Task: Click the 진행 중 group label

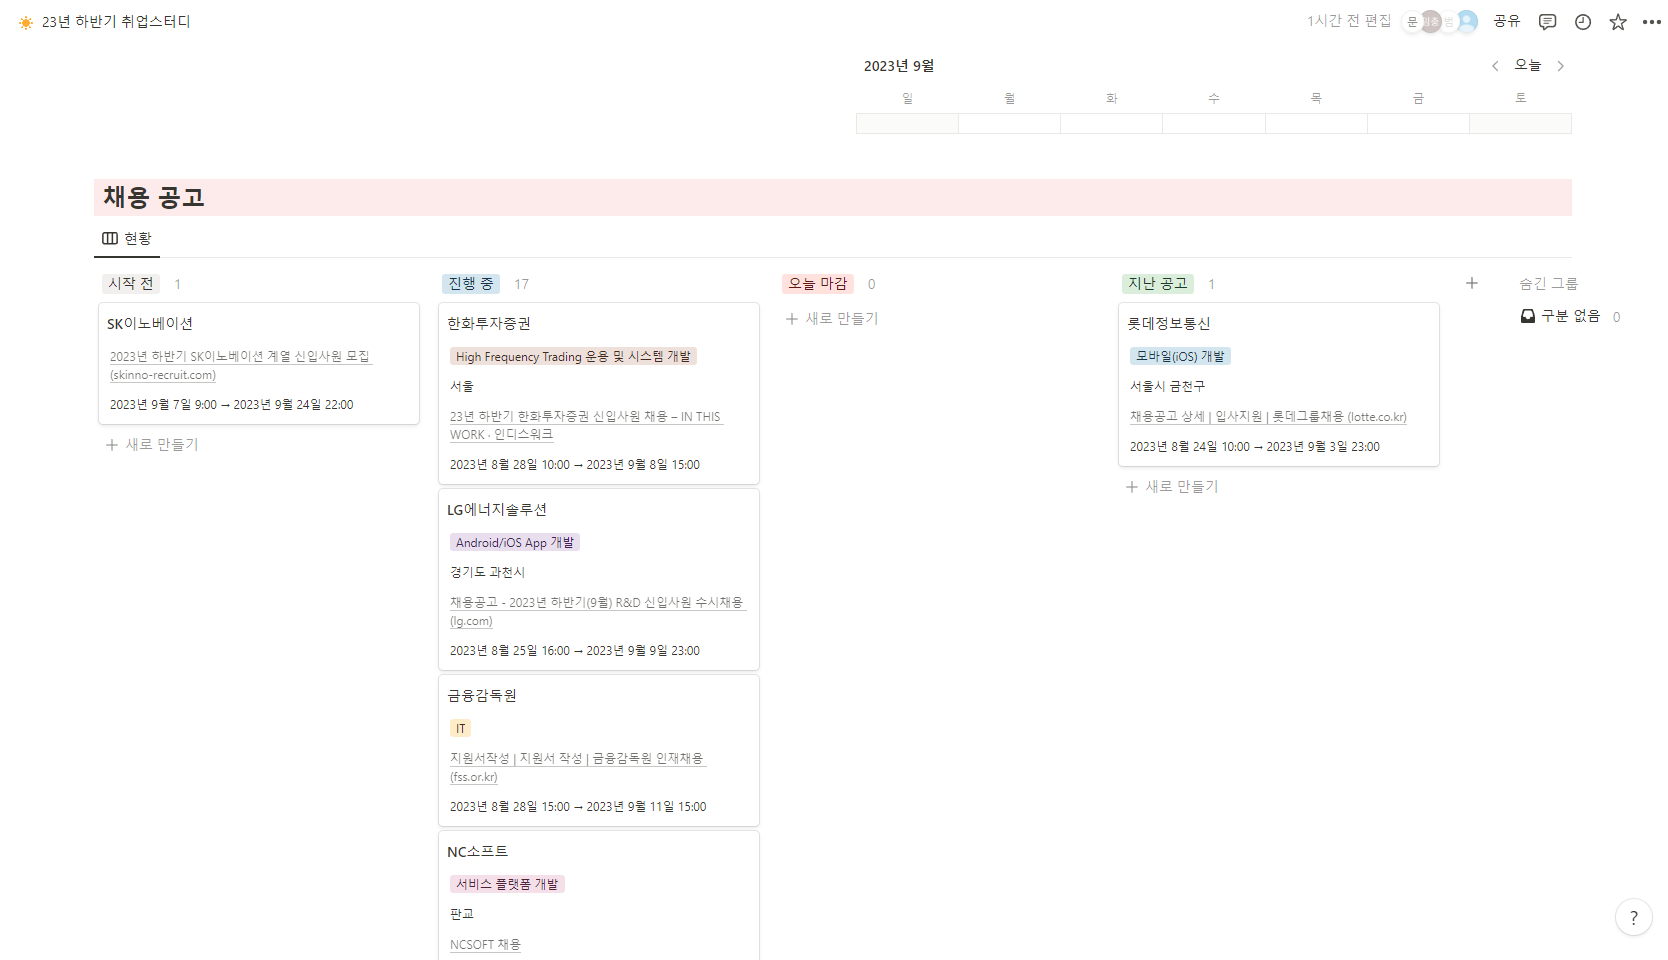Action: [x=471, y=284]
